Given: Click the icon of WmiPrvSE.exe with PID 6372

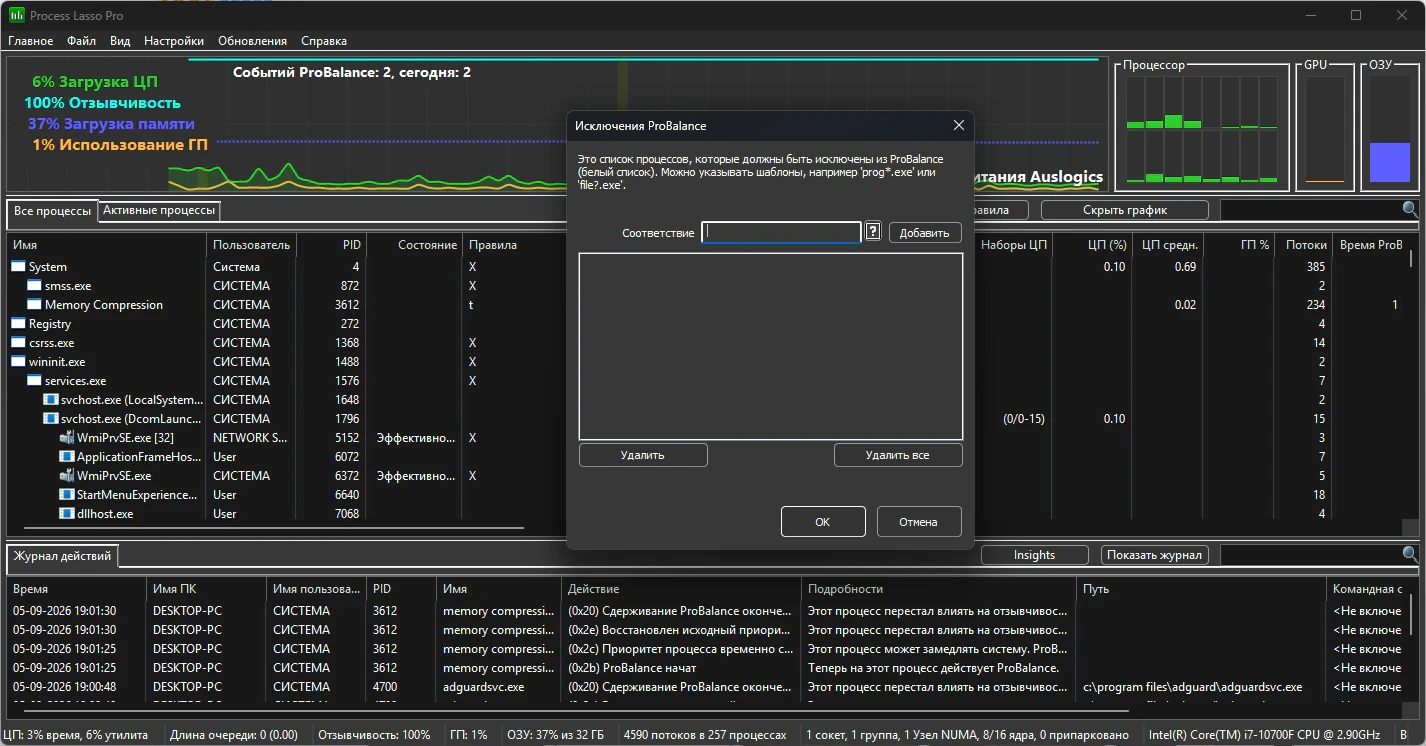Looking at the screenshot, I should [66, 476].
